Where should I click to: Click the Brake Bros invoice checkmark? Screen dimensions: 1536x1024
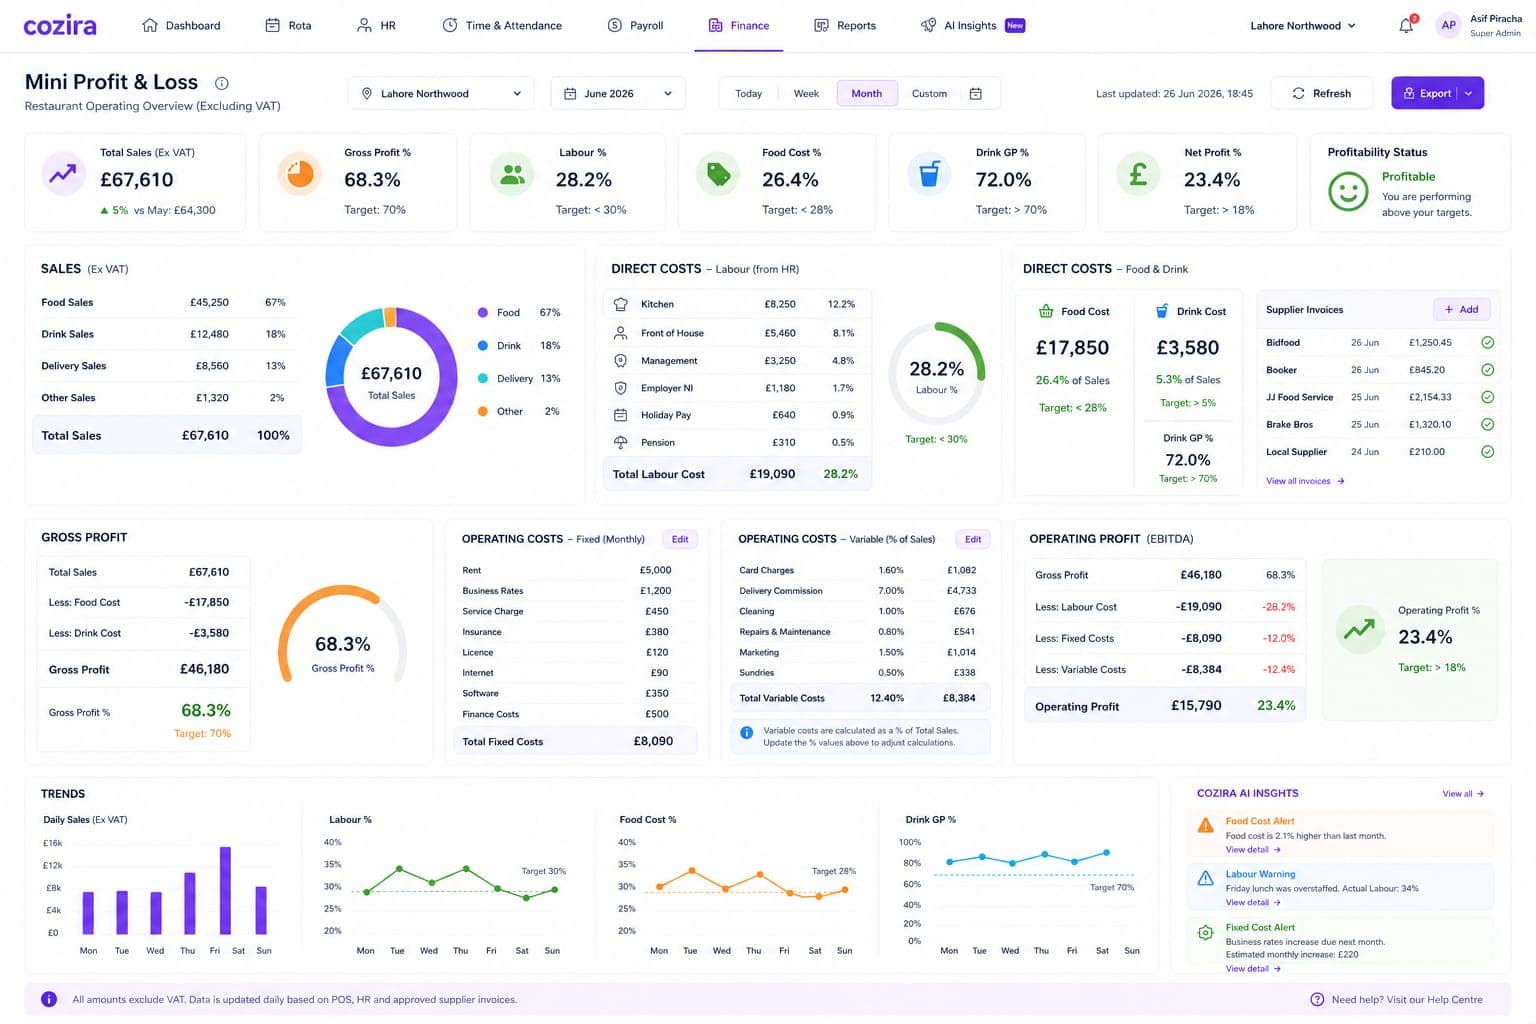(x=1487, y=424)
